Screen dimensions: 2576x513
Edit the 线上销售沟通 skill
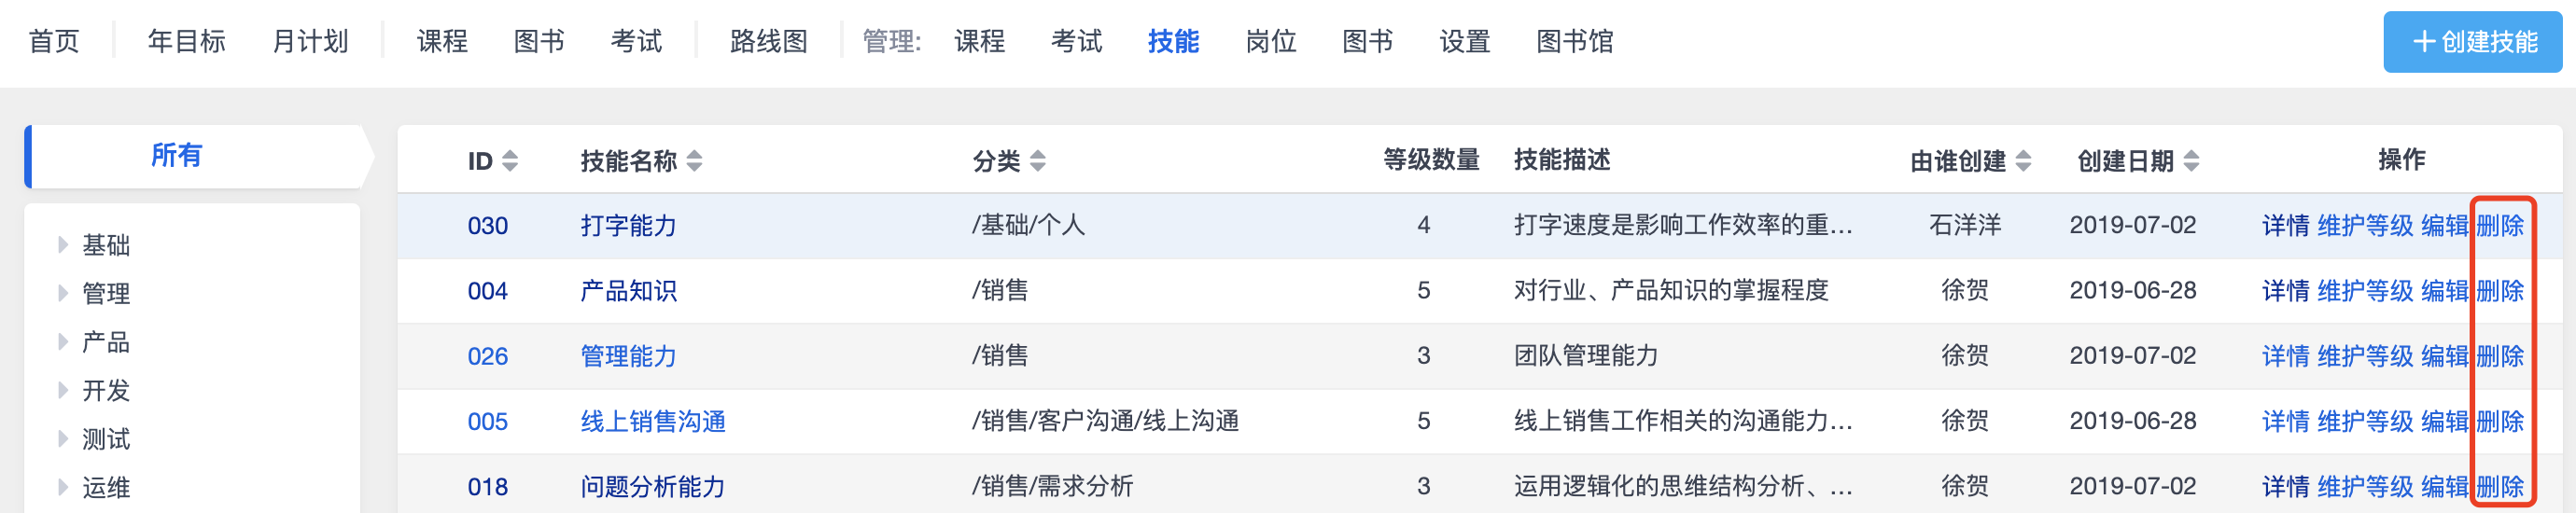pos(2444,421)
